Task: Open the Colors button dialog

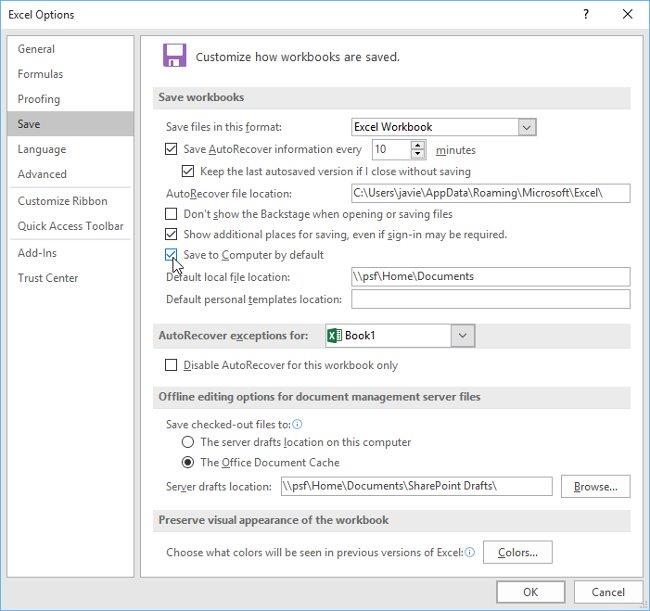Action: click(x=517, y=552)
